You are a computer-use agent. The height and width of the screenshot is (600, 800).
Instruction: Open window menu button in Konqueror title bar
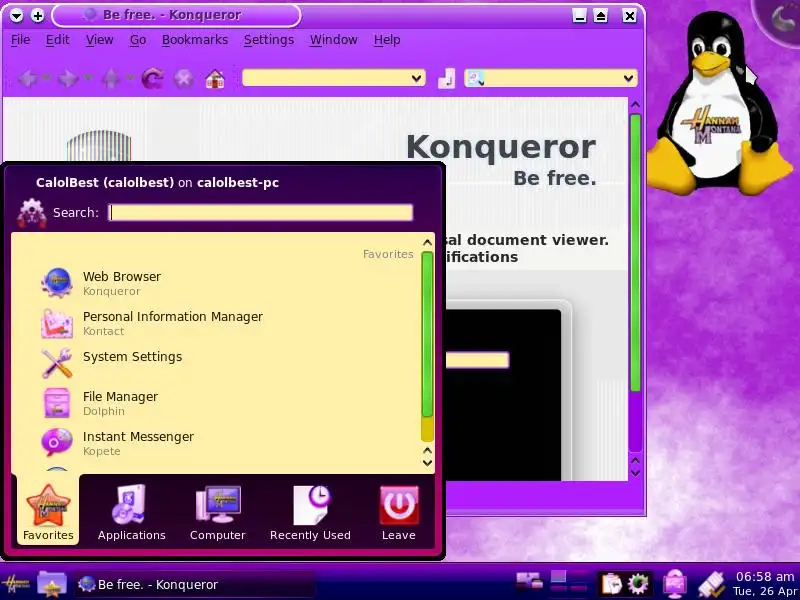click(16, 16)
